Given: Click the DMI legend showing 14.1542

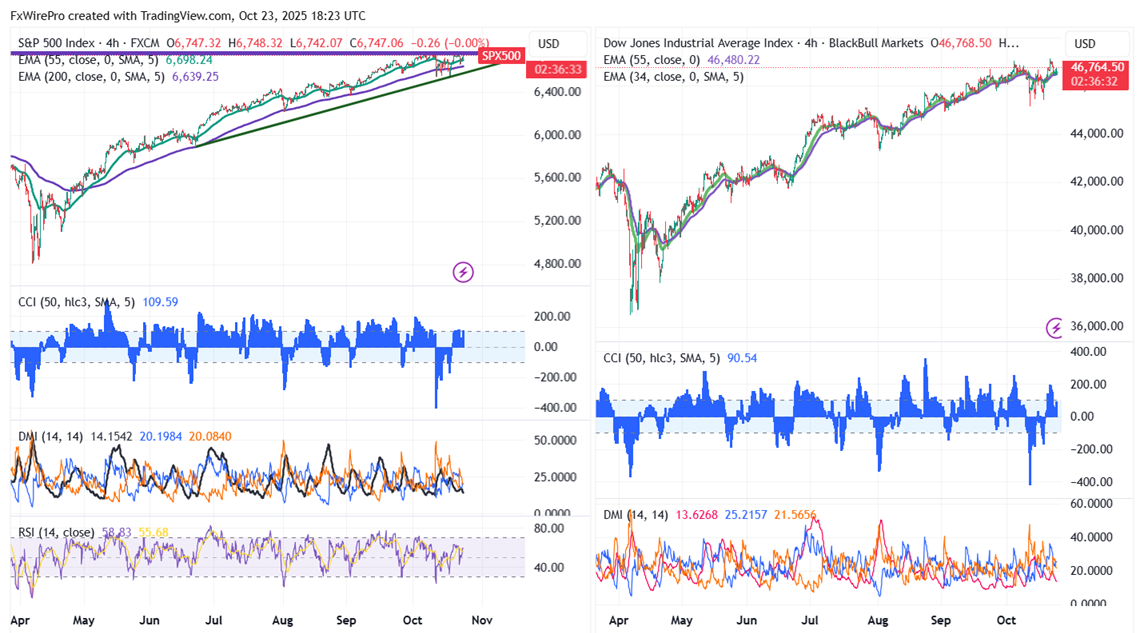Looking at the screenshot, I should (x=124, y=436).
